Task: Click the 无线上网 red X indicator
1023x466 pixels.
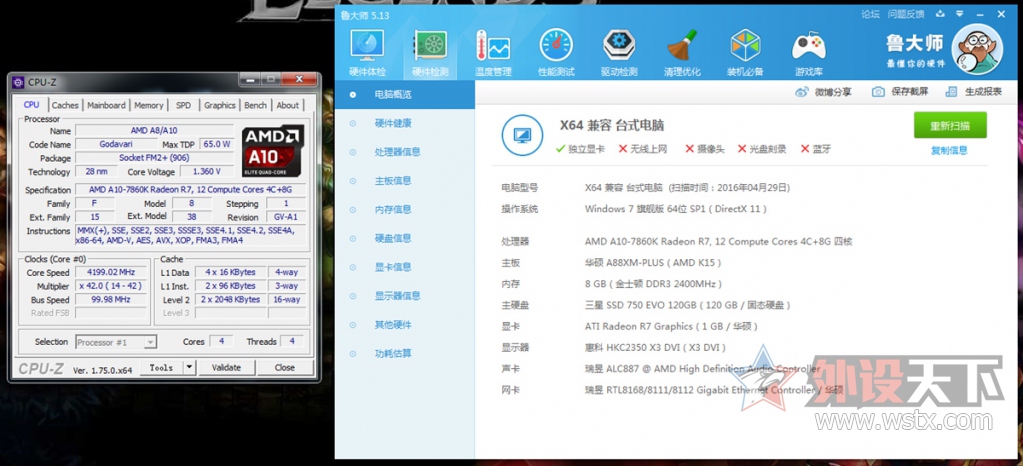Action: (x=623, y=149)
